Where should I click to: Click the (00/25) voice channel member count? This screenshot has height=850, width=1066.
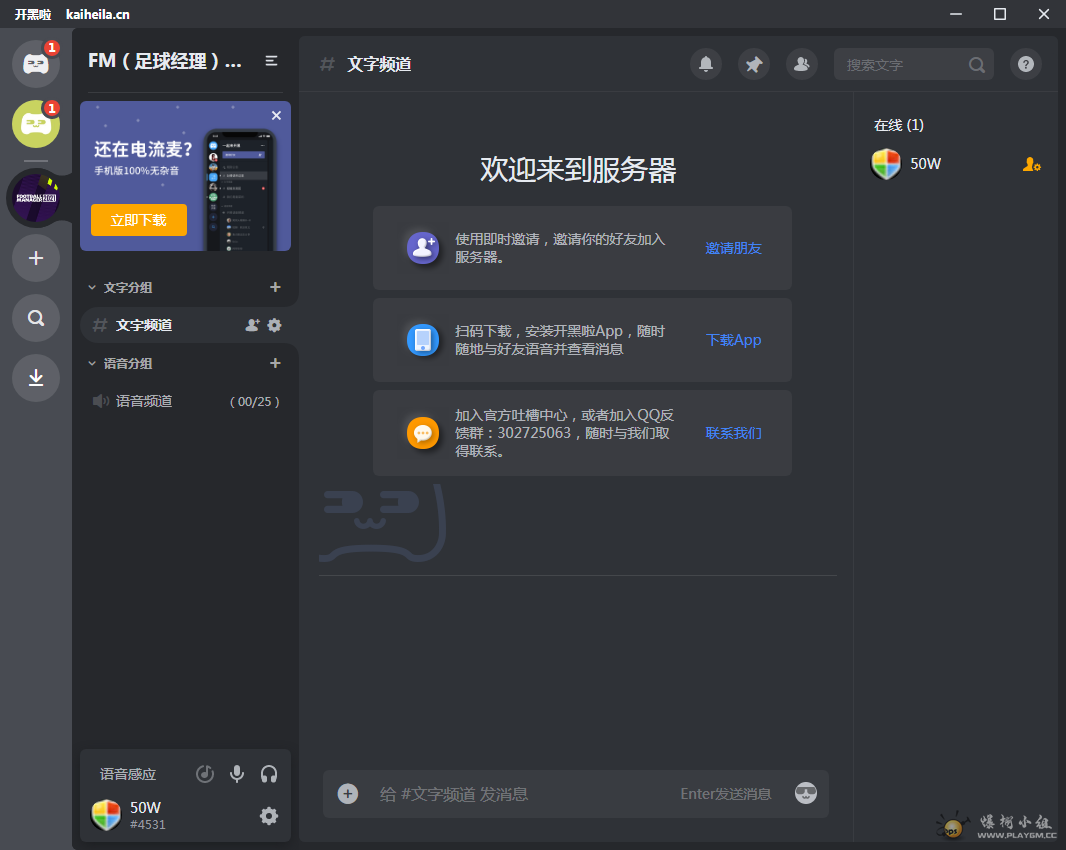point(255,402)
